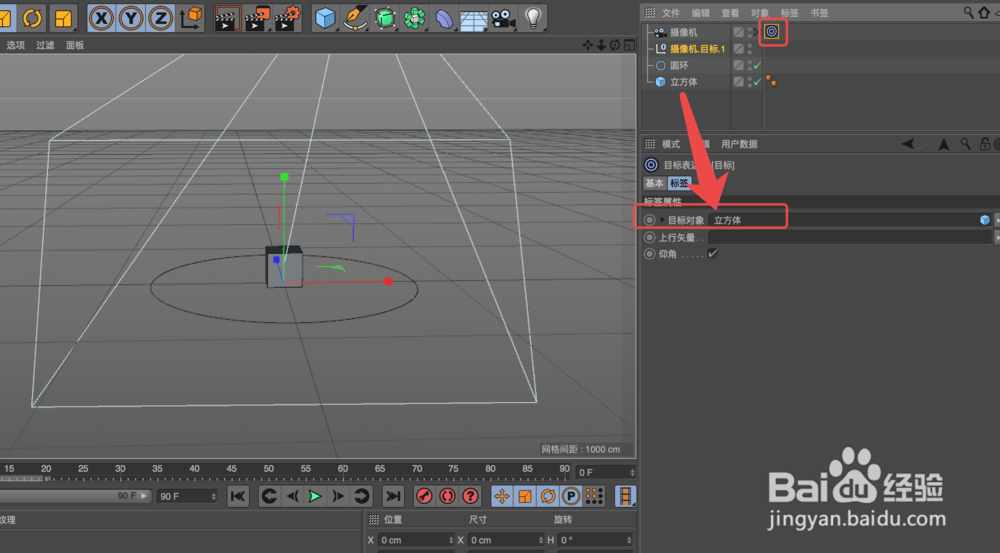The image size is (1000, 553).
Task: Jump to the start of animation
Action: (238, 496)
